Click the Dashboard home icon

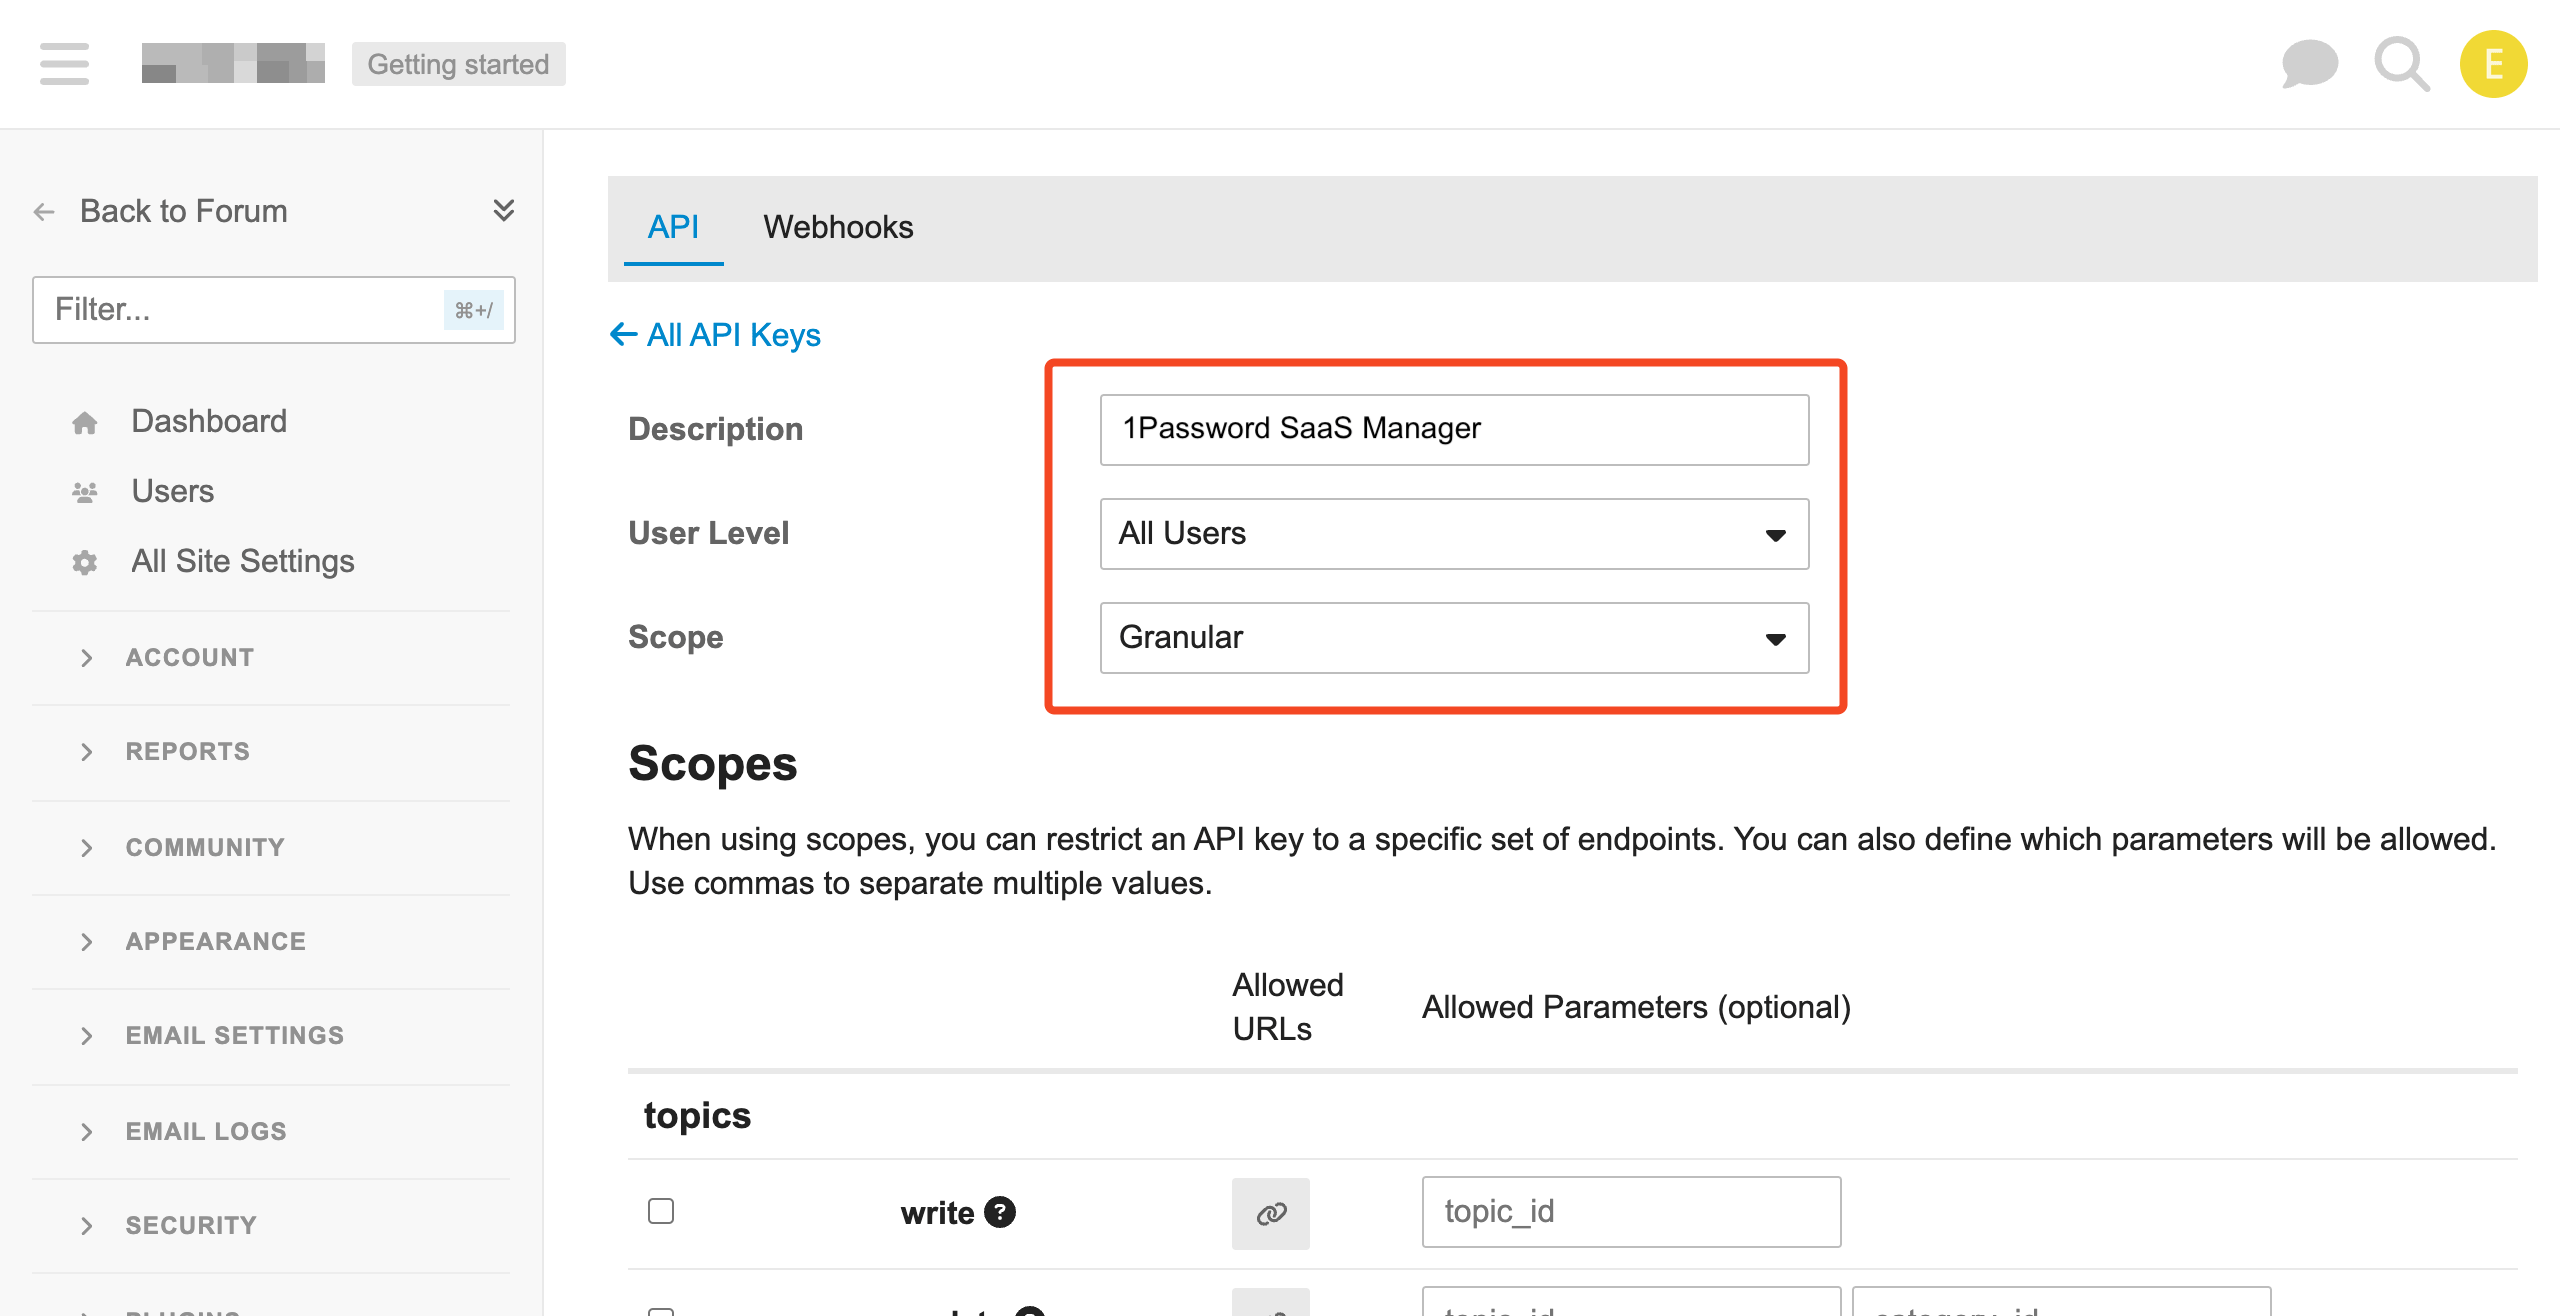click(85, 423)
